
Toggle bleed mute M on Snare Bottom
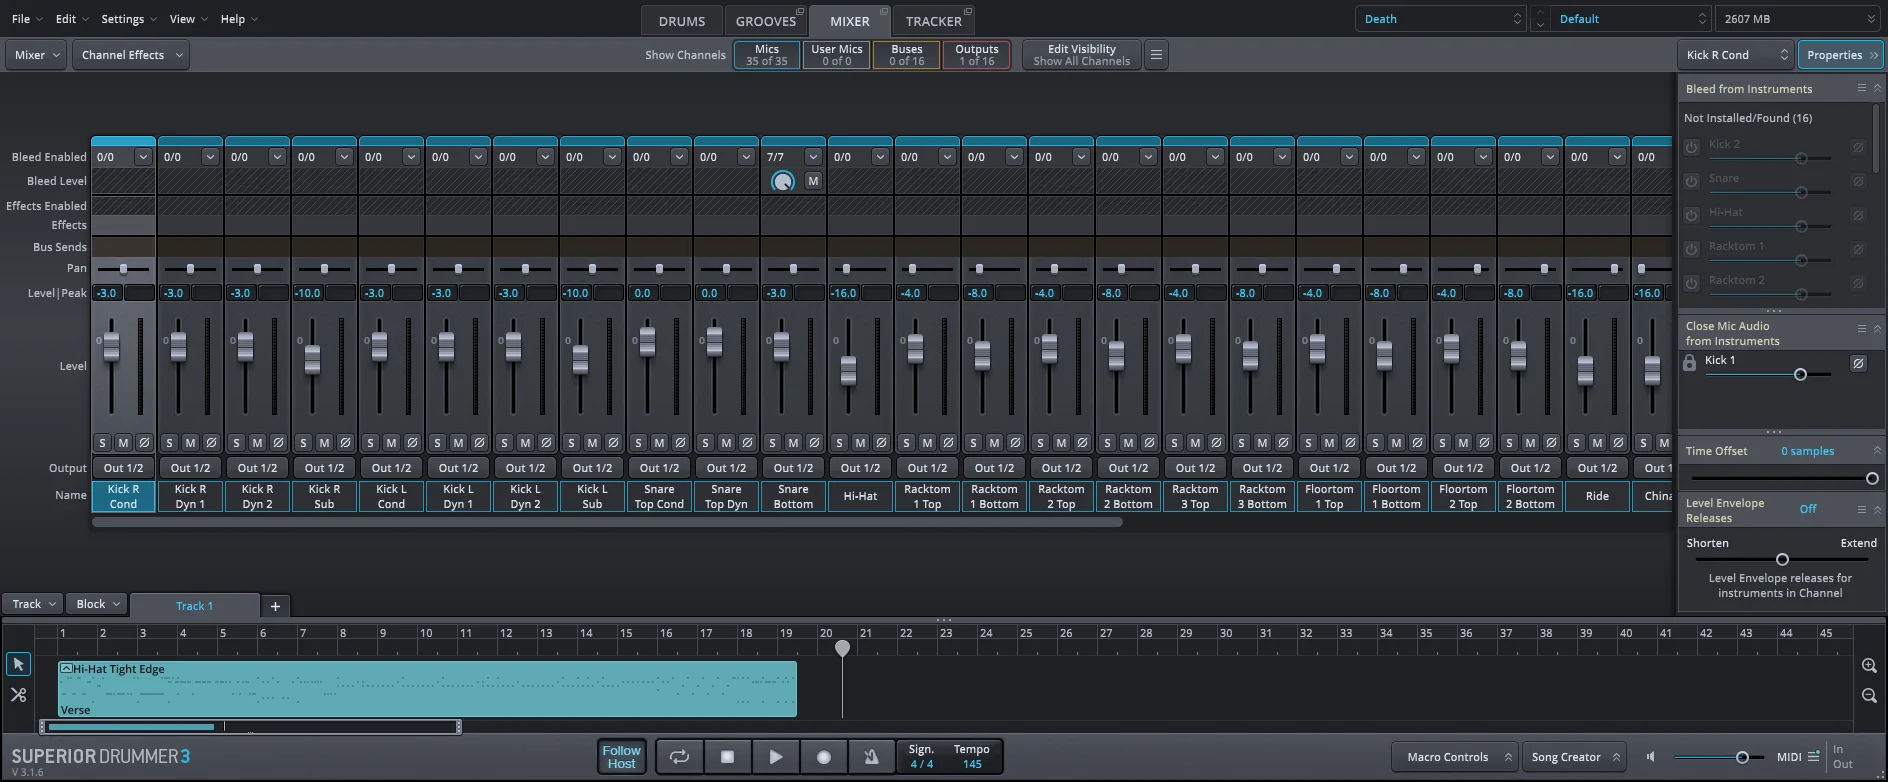pos(813,181)
